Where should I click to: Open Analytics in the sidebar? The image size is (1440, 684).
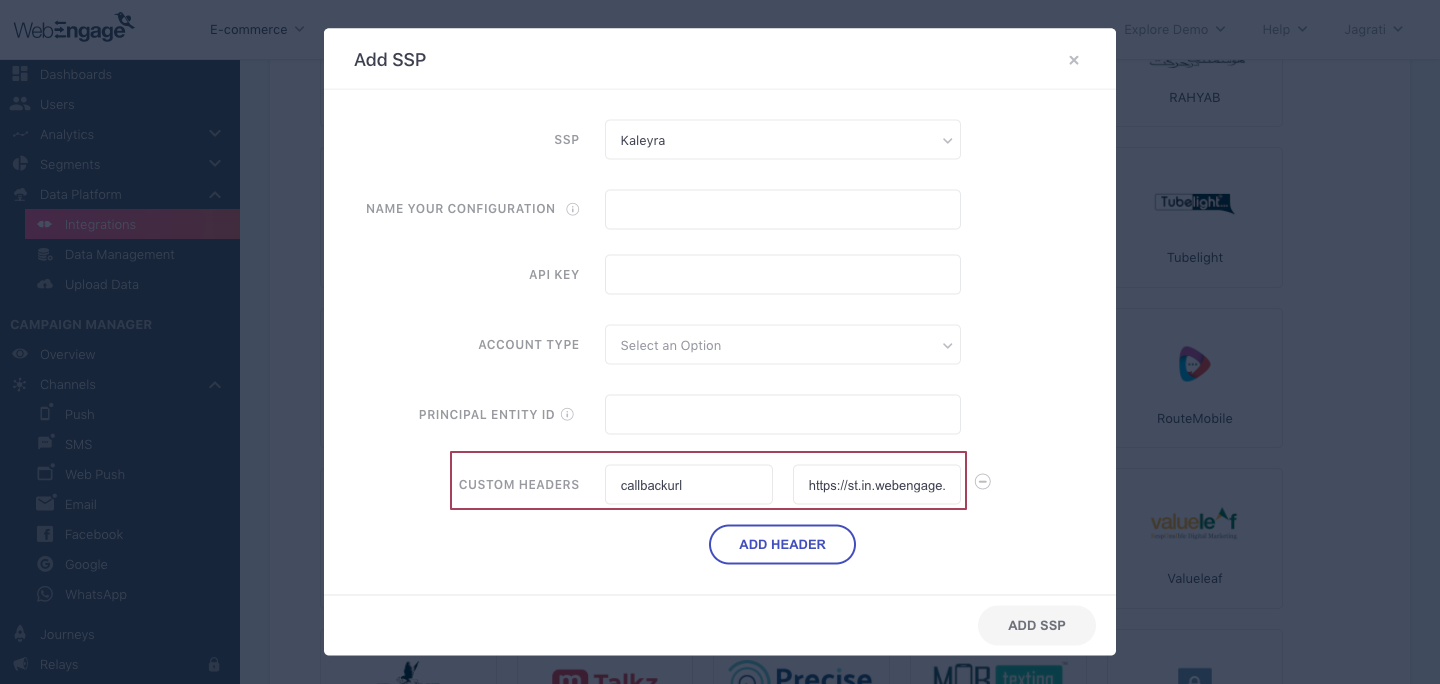[x=67, y=134]
